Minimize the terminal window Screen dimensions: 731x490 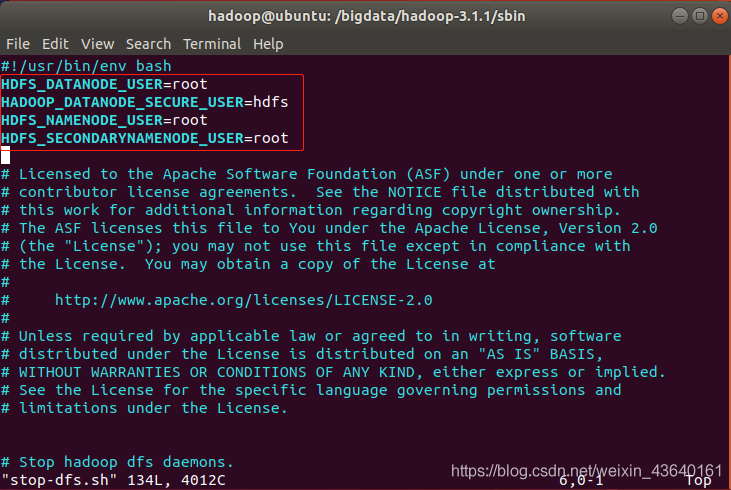point(680,16)
